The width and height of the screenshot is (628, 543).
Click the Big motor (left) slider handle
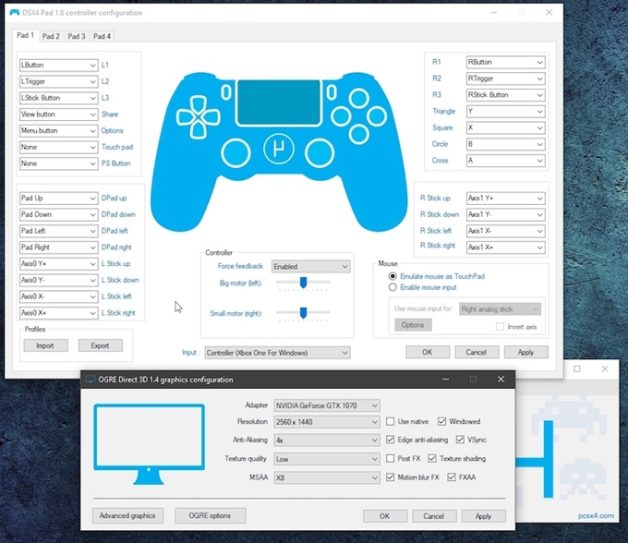[303, 282]
